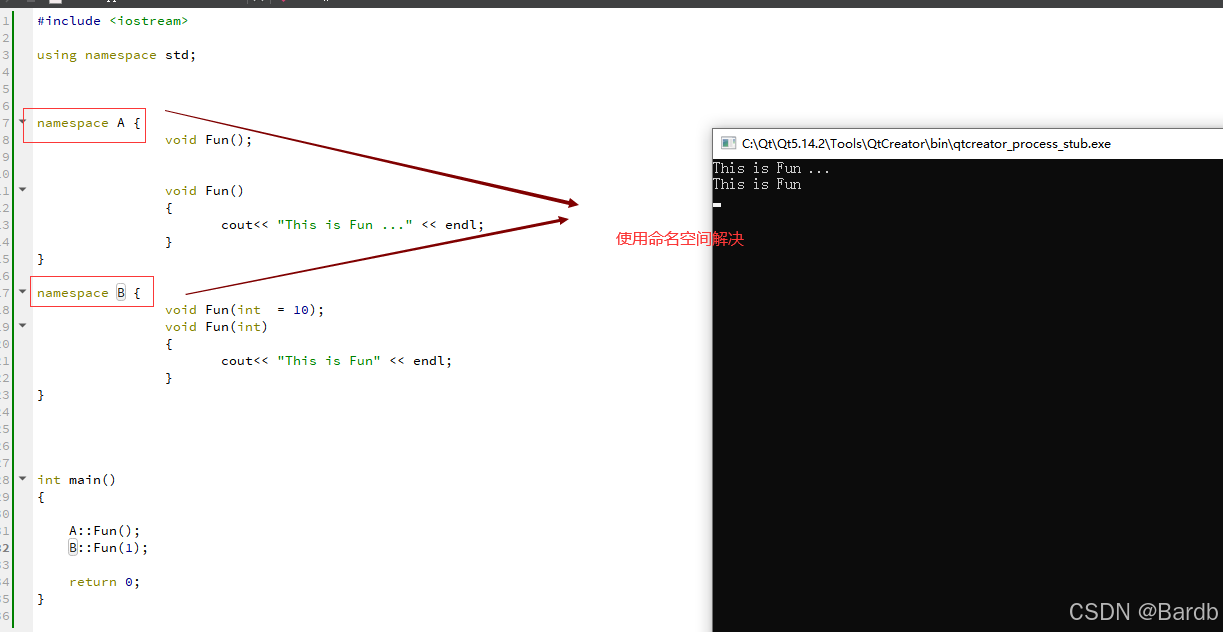Image resolution: width=1223 pixels, height=632 pixels.
Task: Click the 'B::Fun(1);' call in main
Action: pos(108,548)
